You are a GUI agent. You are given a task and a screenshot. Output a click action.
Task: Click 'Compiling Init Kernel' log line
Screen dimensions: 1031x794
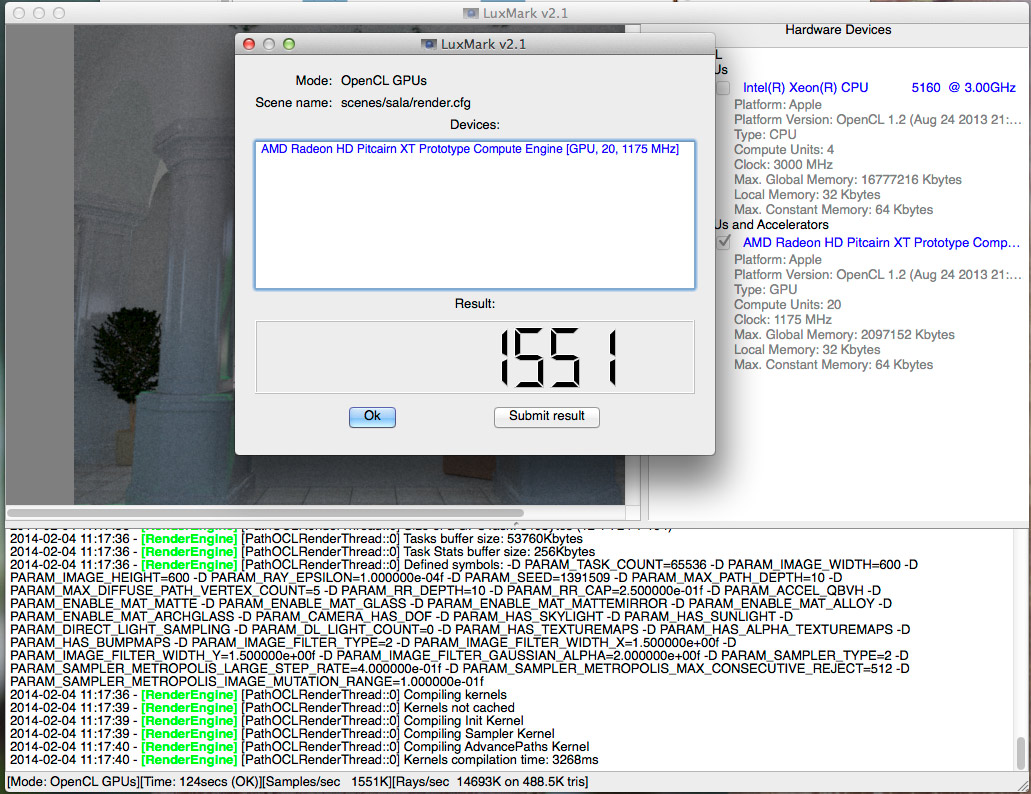pos(266,721)
